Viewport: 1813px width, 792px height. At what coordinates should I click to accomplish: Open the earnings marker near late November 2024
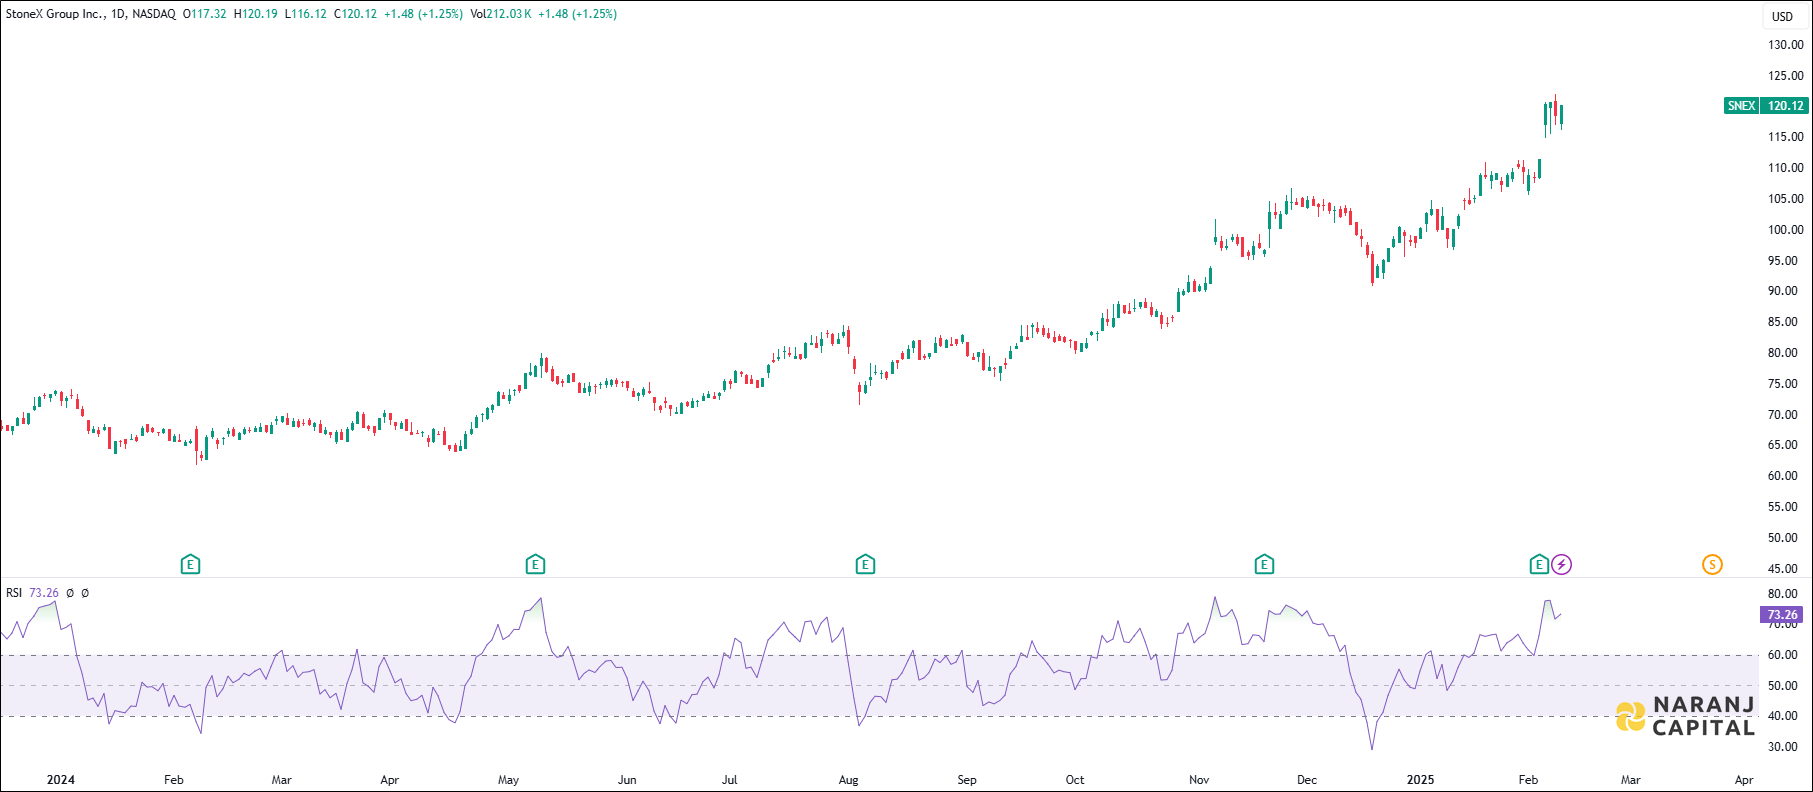1264,565
